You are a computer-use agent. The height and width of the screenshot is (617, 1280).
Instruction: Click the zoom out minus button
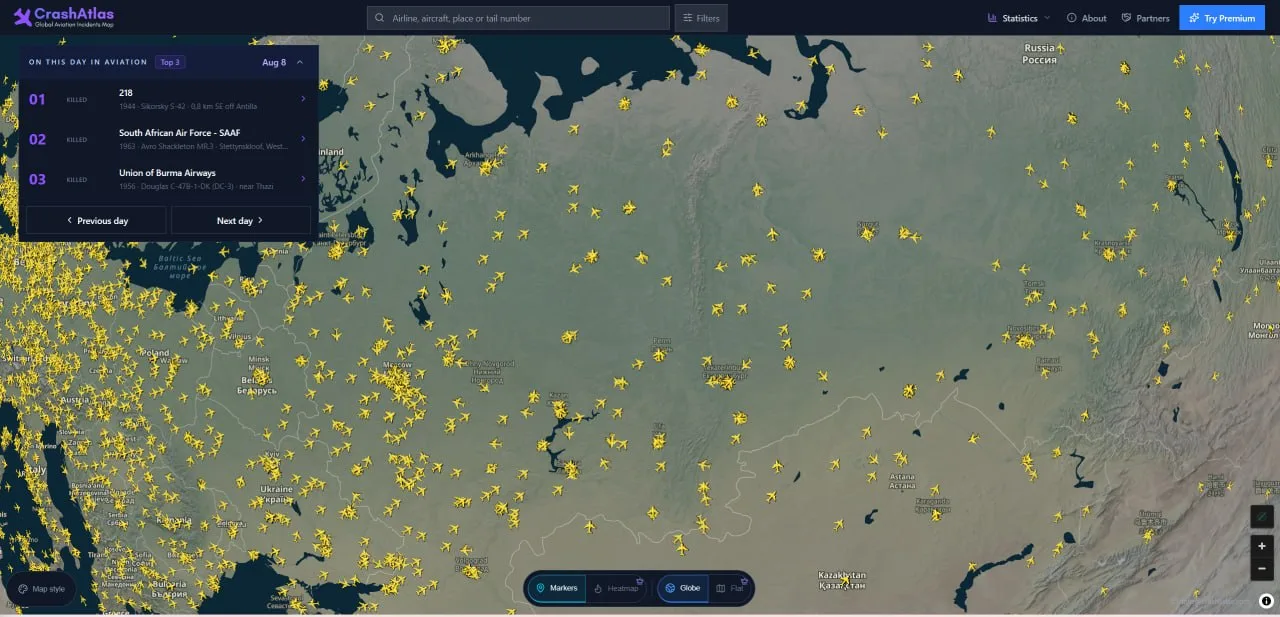tap(1262, 569)
